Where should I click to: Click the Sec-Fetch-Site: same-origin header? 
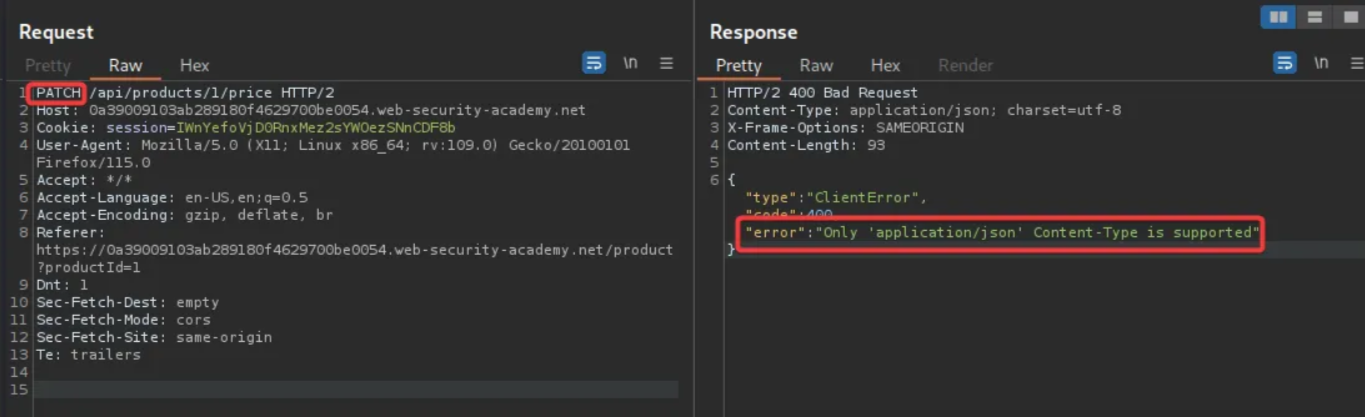[x=154, y=338]
